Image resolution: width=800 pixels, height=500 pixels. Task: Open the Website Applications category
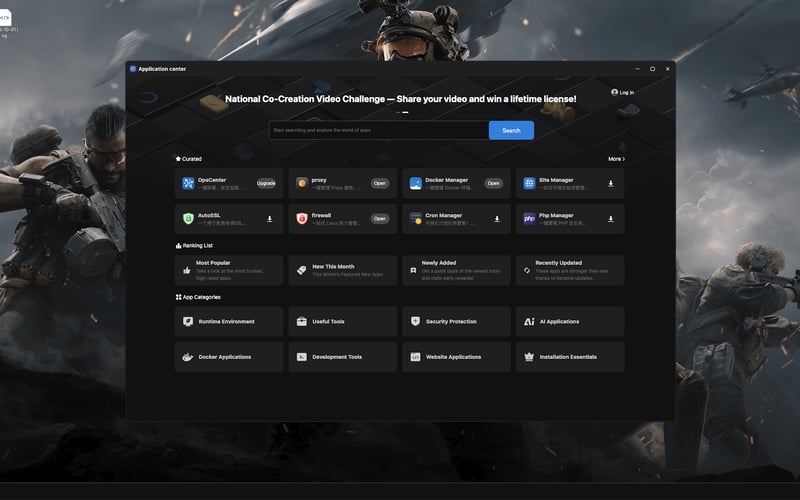tap(457, 357)
